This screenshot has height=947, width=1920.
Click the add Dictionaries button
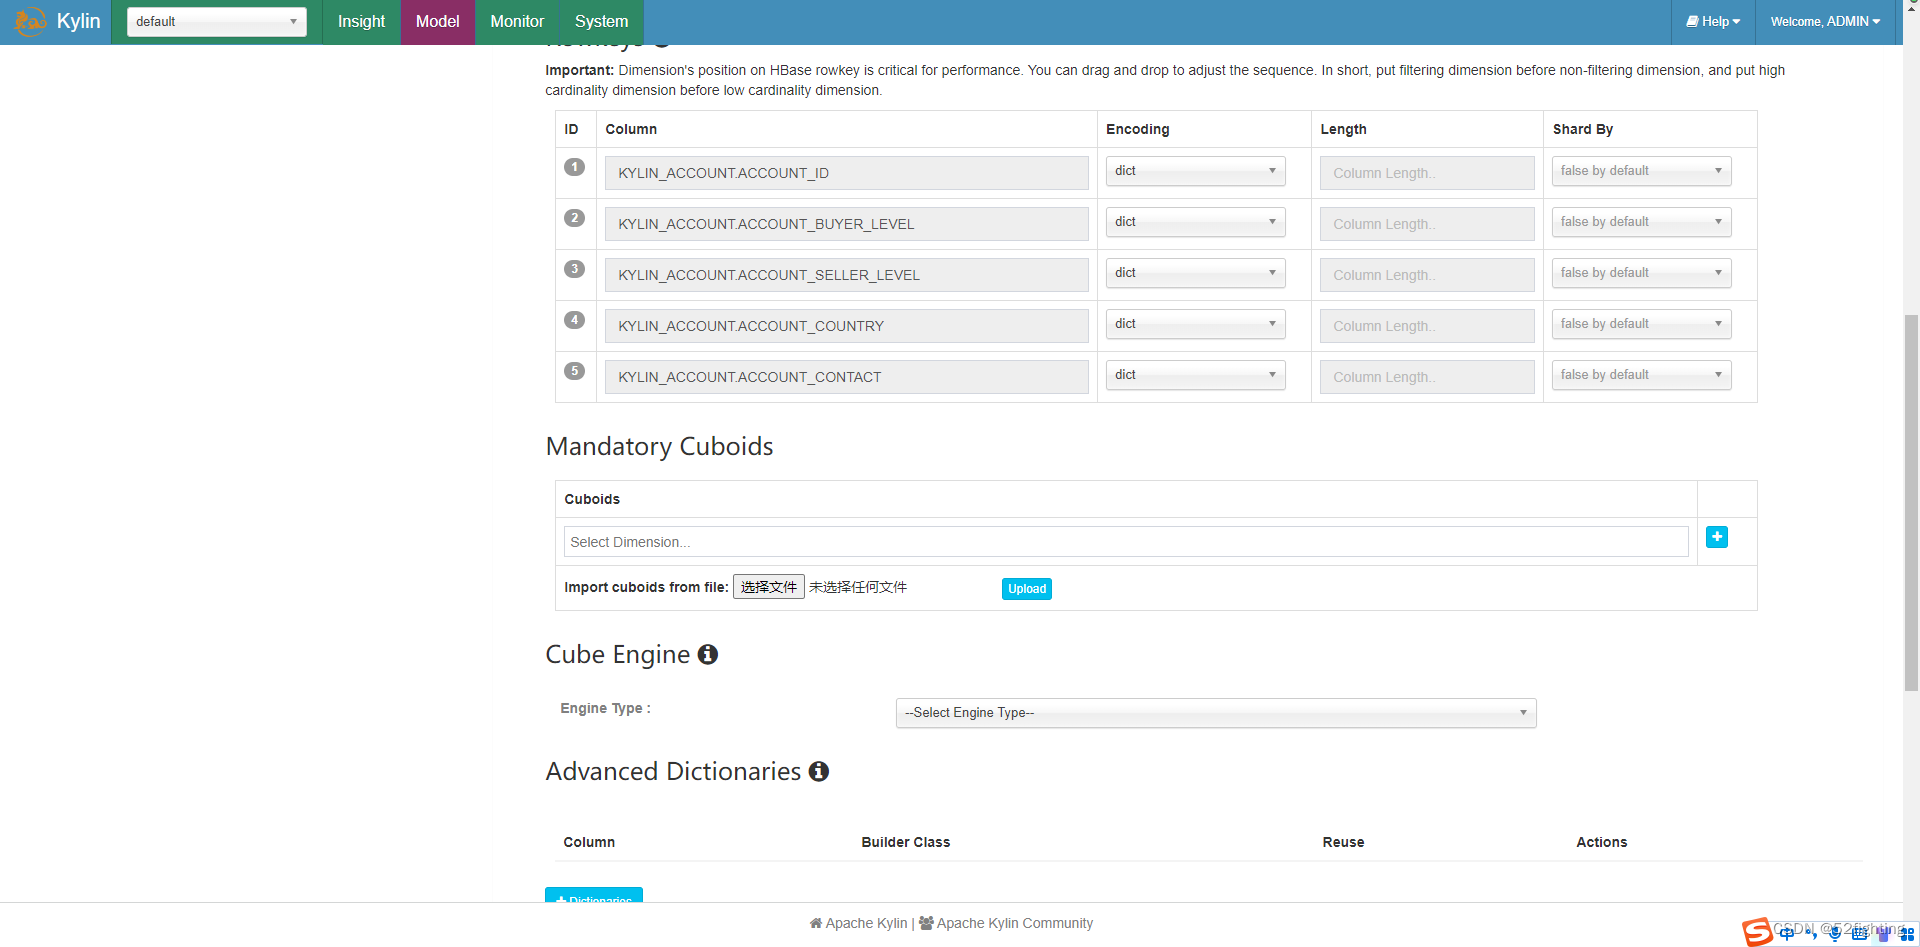[x=594, y=895]
